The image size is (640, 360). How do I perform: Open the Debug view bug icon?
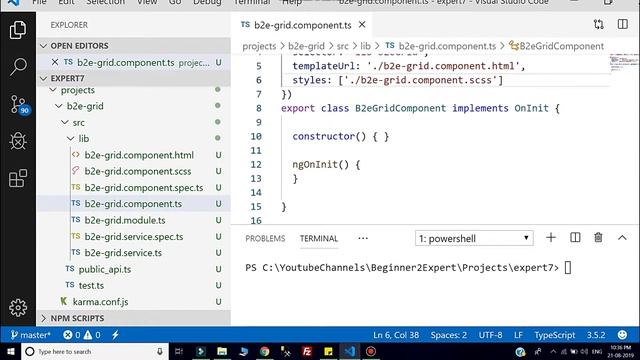(18, 141)
